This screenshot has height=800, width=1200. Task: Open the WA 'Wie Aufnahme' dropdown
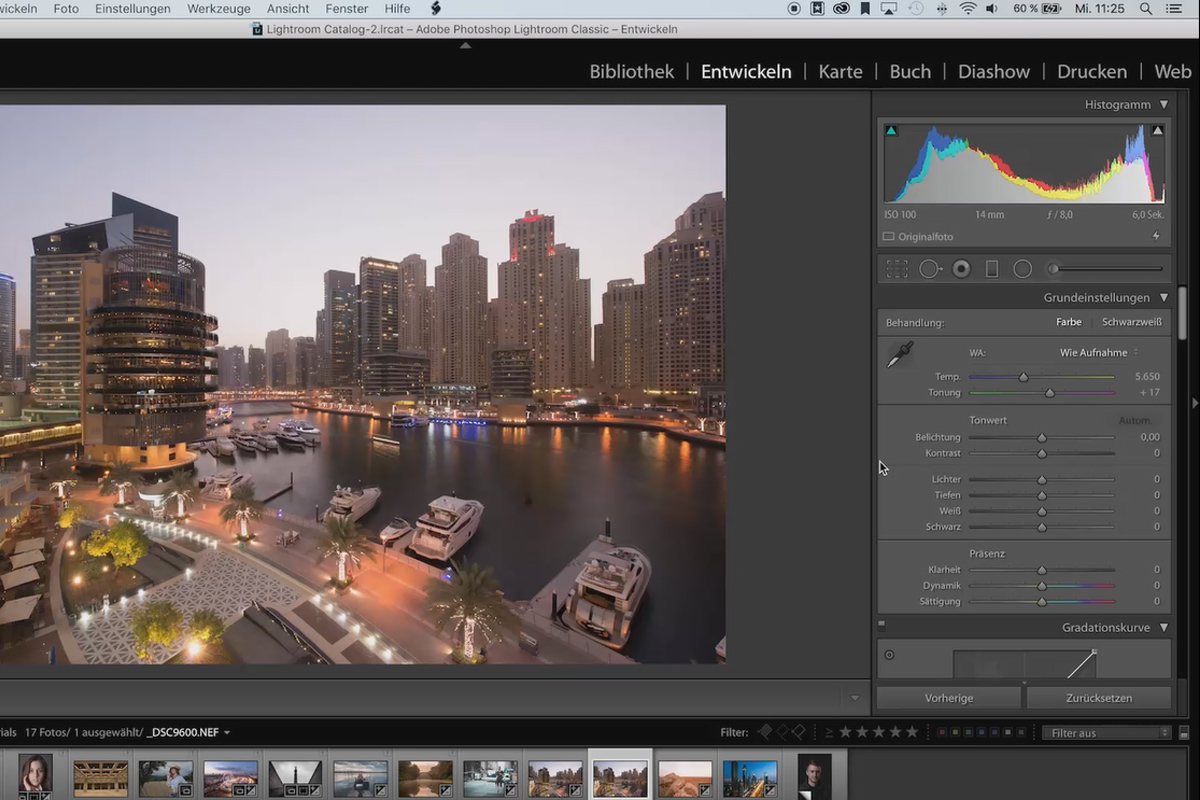coord(1098,353)
